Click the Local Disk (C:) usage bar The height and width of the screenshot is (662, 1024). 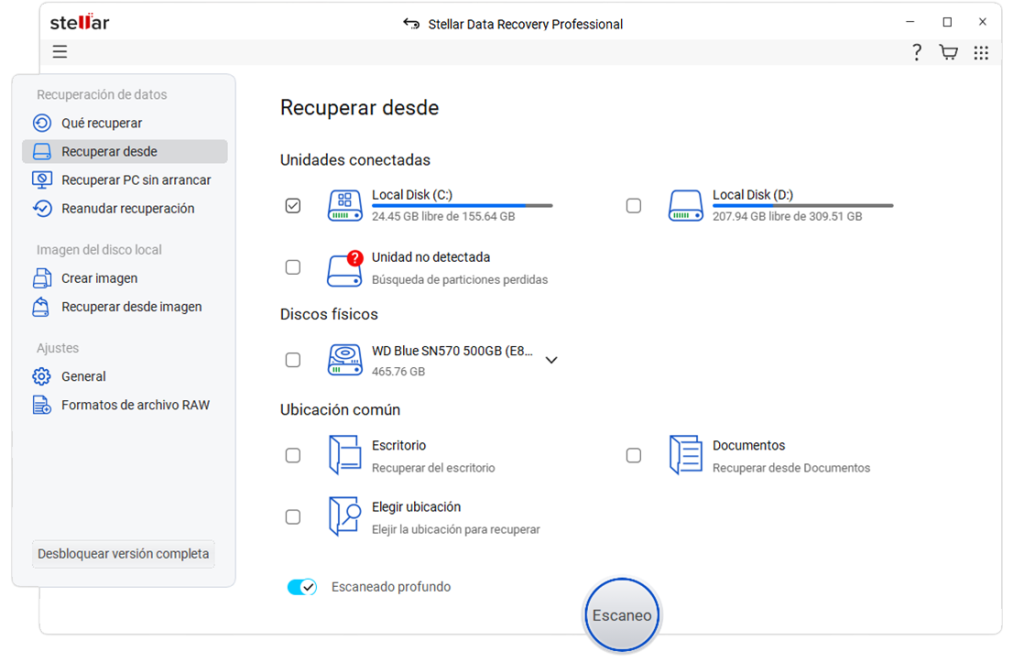pos(462,206)
